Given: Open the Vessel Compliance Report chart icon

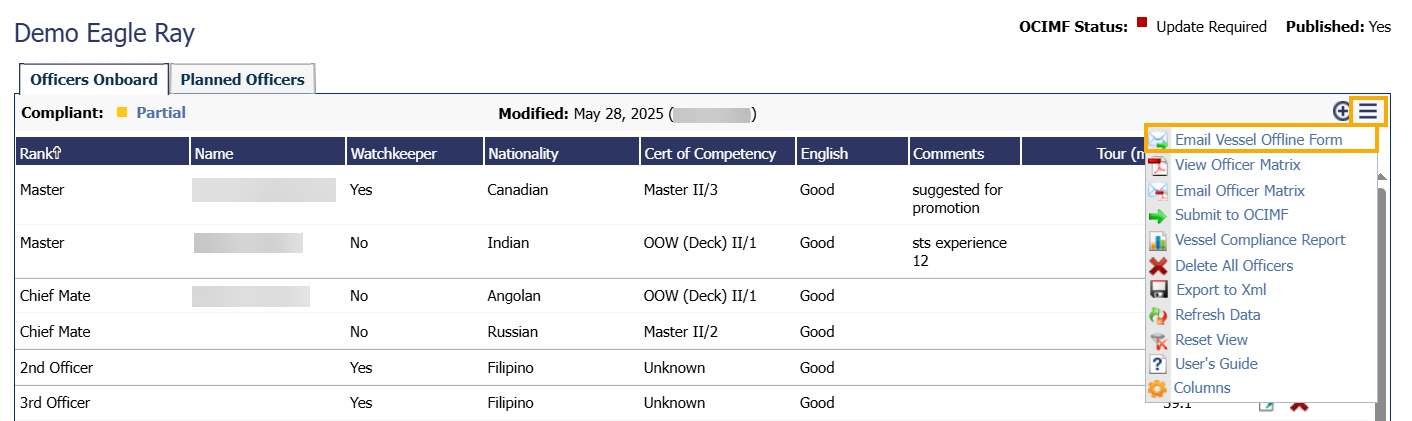Looking at the screenshot, I should pyautogui.click(x=1158, y=240).
